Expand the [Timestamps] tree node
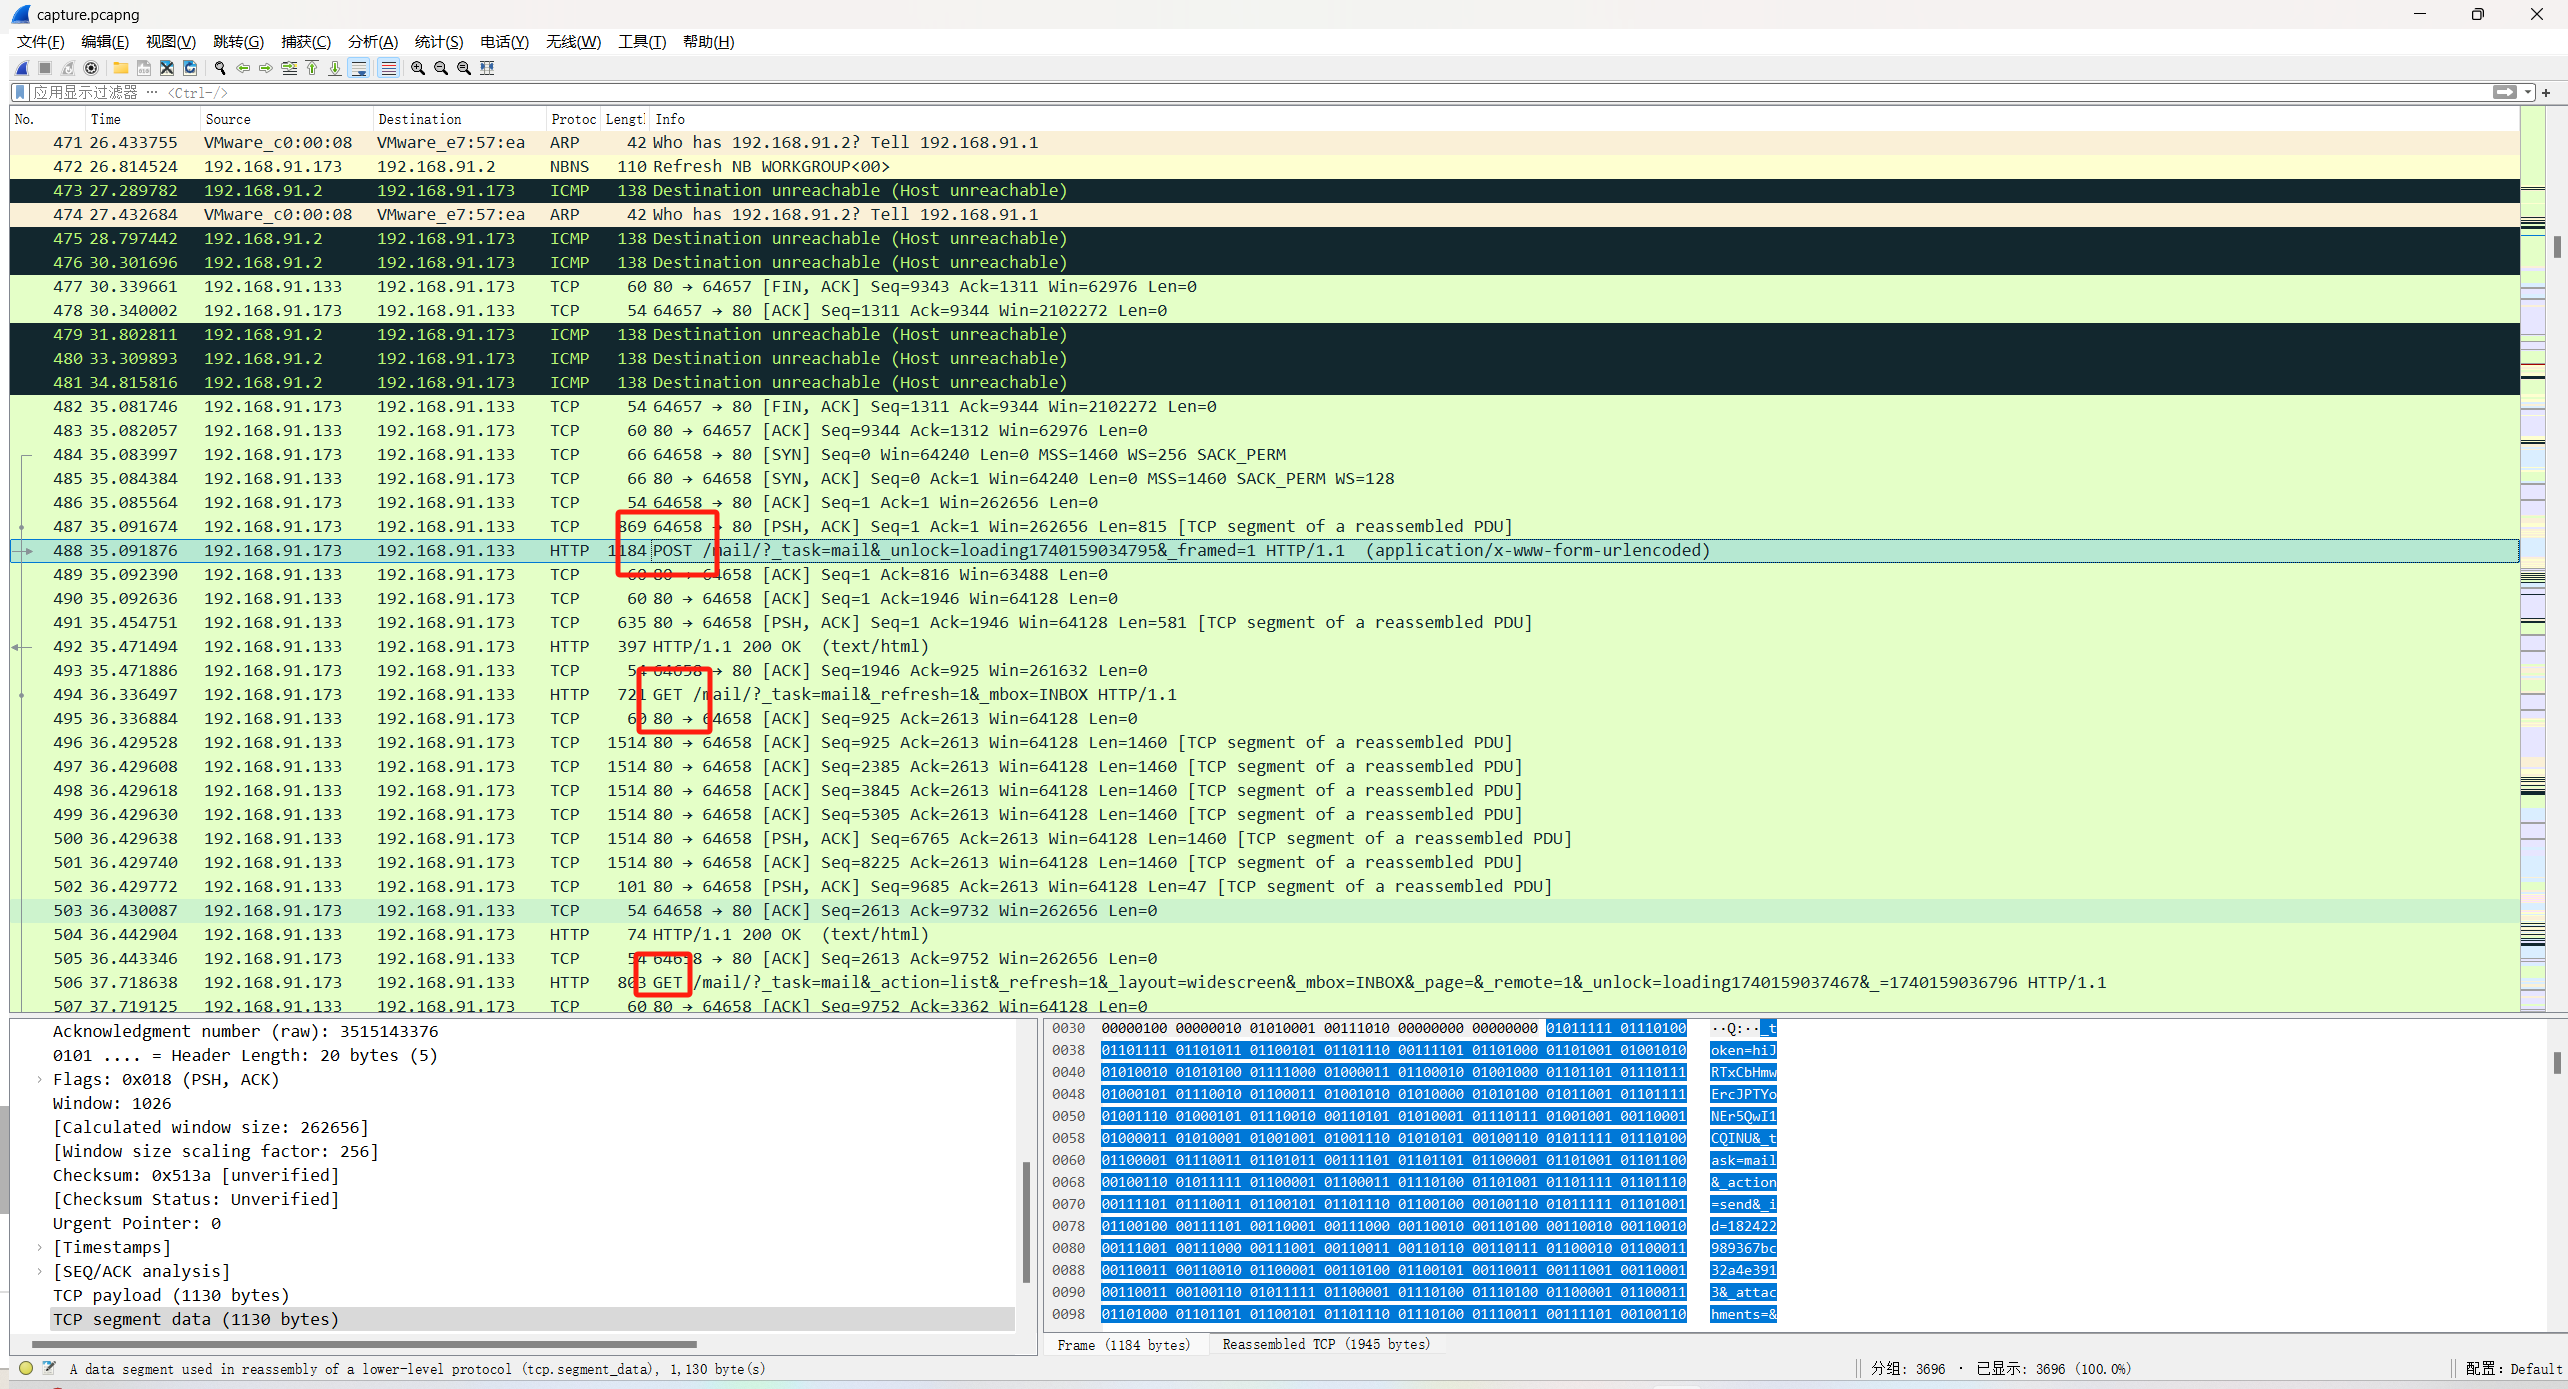 [x=40, y=1248]
